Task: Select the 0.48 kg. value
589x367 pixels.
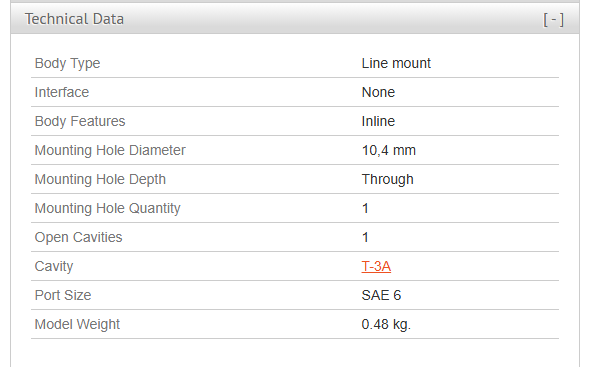Action: tap(386, 324)
